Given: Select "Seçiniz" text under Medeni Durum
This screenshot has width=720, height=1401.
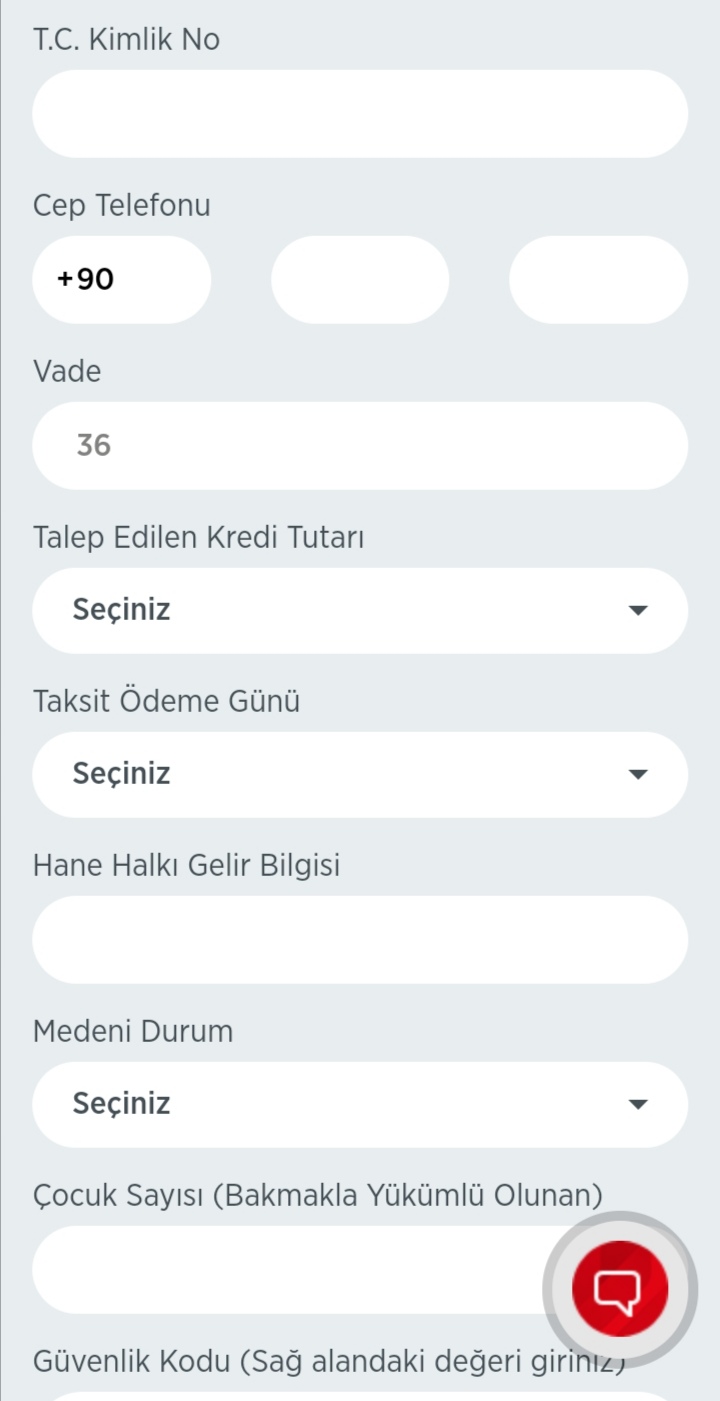Looking at the screenshot, I should pyautogui.click(x=121, y=1104).
